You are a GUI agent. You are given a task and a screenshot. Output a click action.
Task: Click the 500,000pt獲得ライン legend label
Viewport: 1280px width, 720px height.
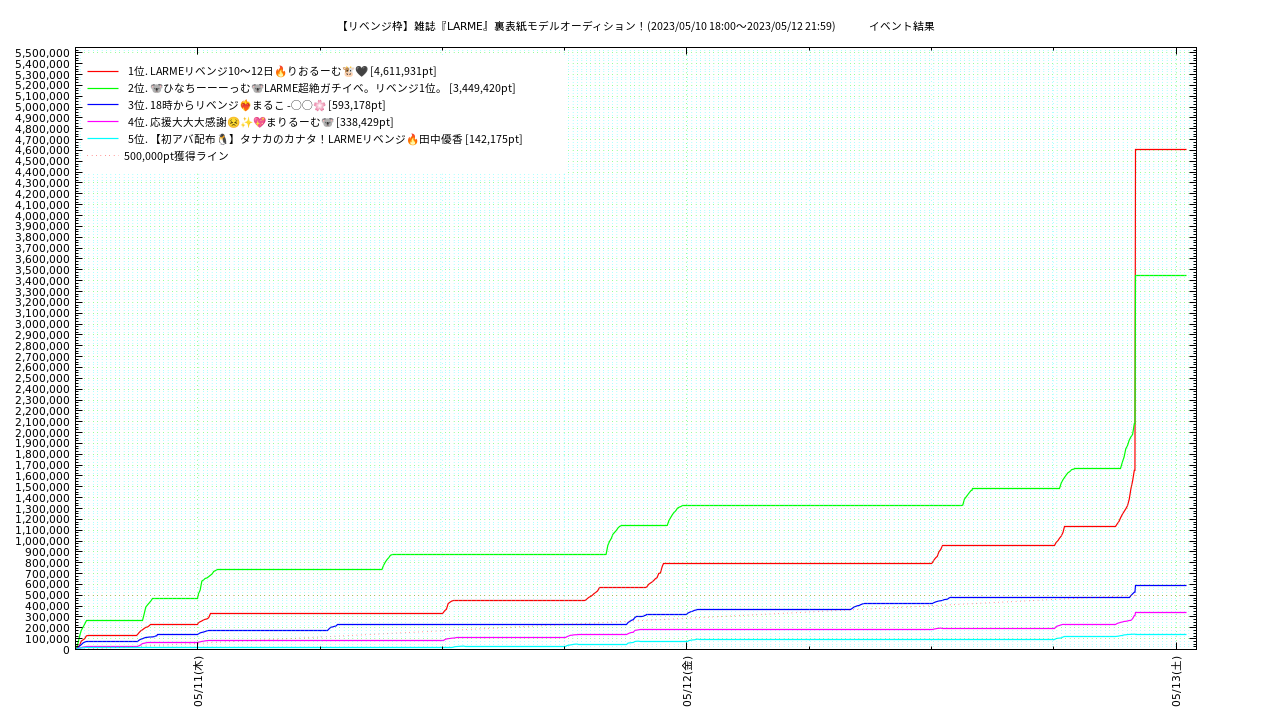[176, 156]
